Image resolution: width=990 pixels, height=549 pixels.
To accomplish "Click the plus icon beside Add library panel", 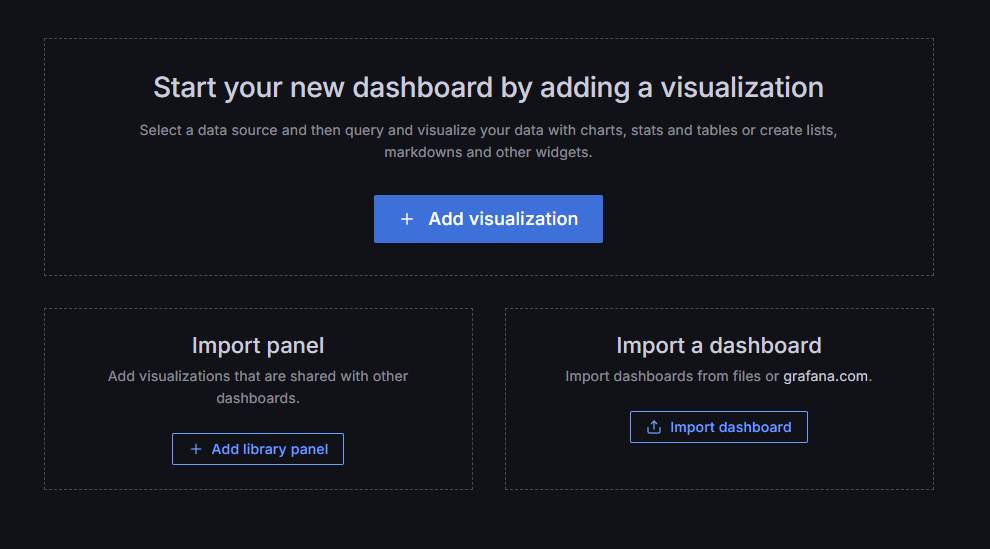I will 196,449.
